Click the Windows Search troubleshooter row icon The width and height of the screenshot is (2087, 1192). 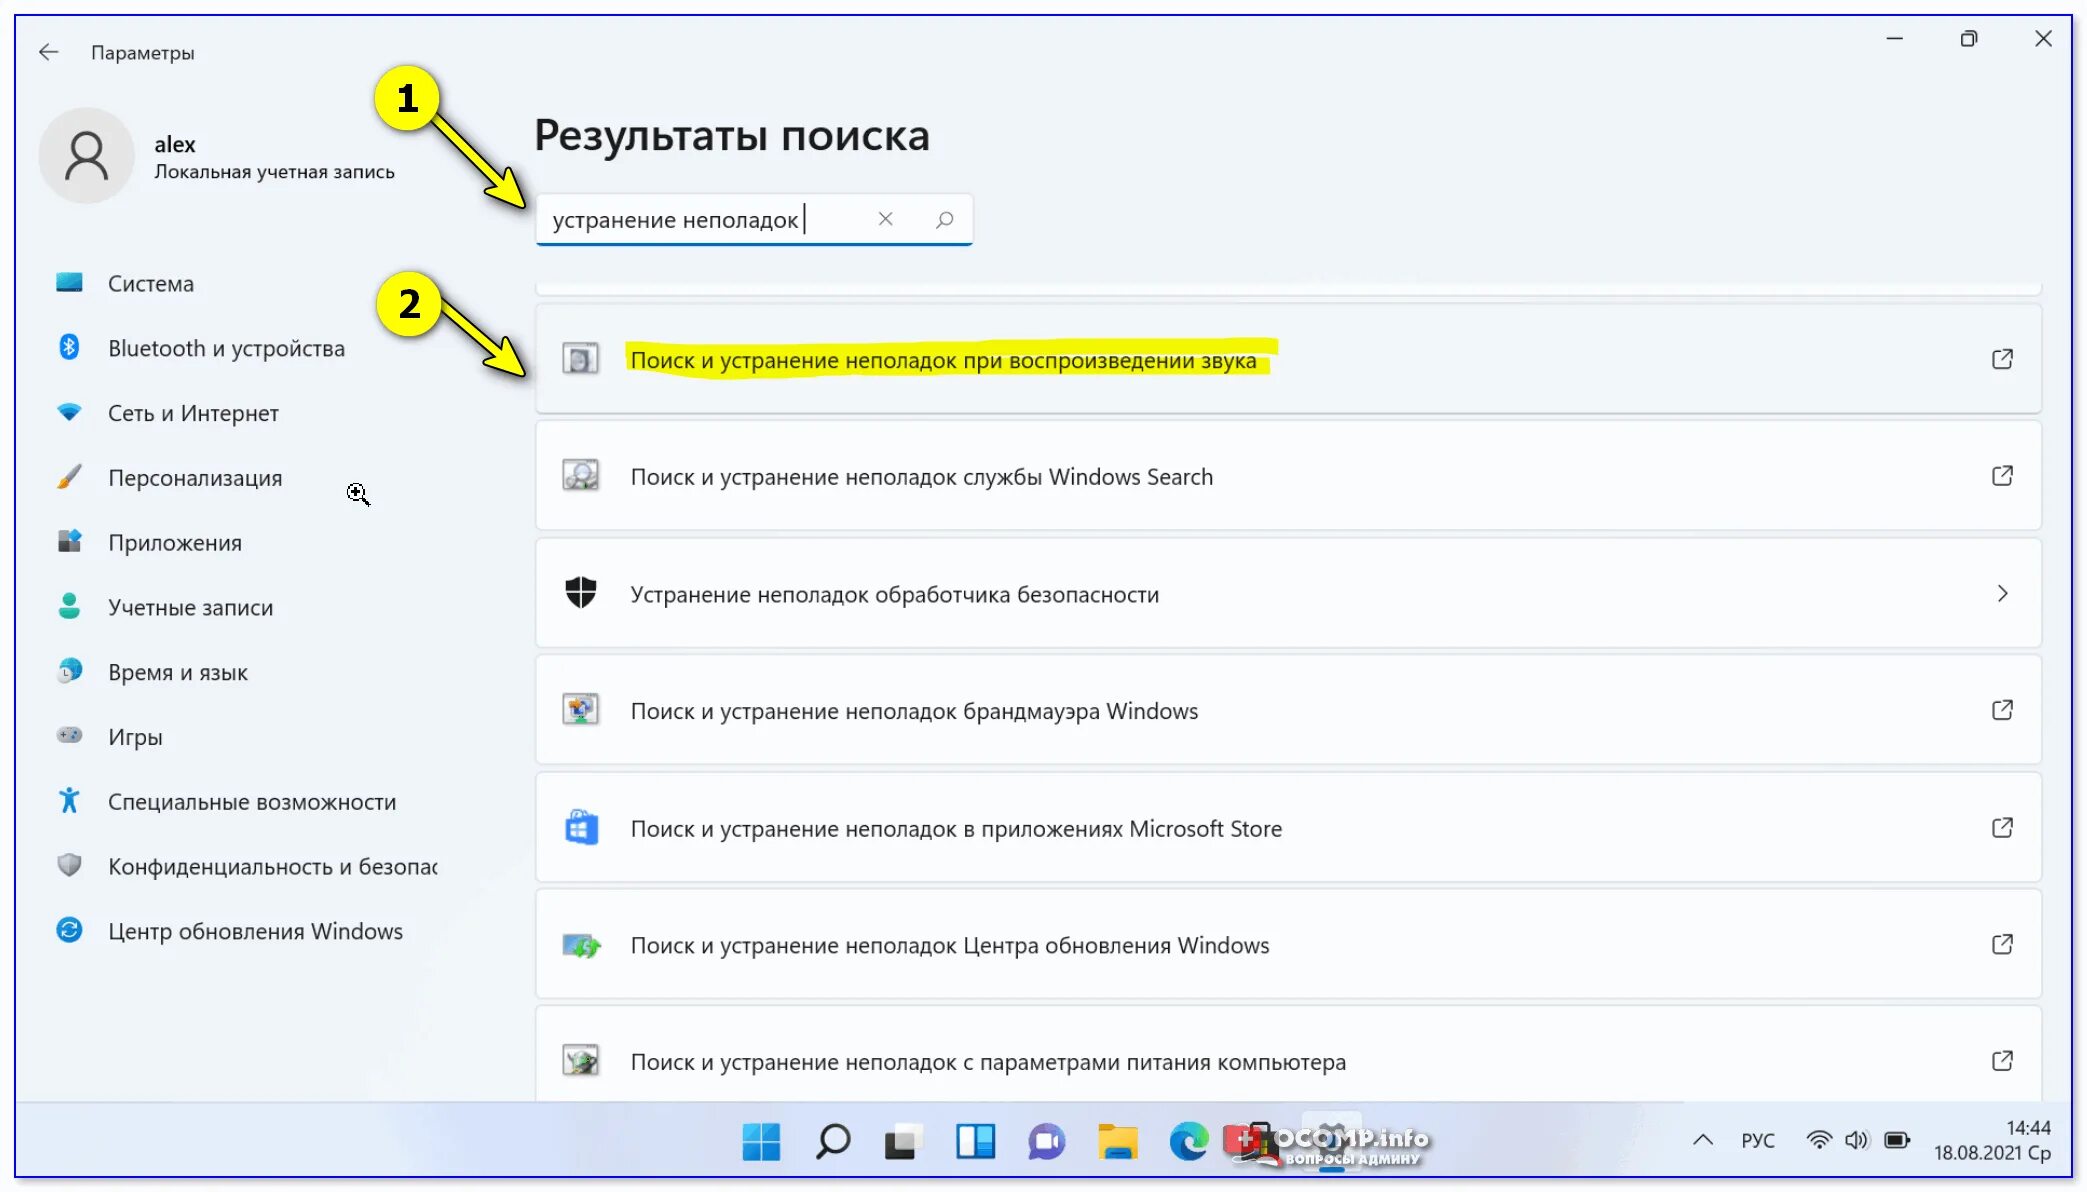pyautogui.click(x=581, y=475)
